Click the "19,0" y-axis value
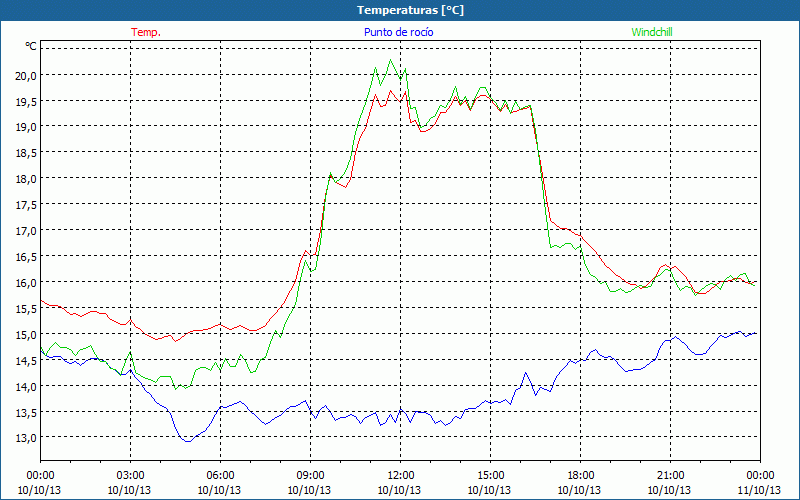 (x=27, y=127)
